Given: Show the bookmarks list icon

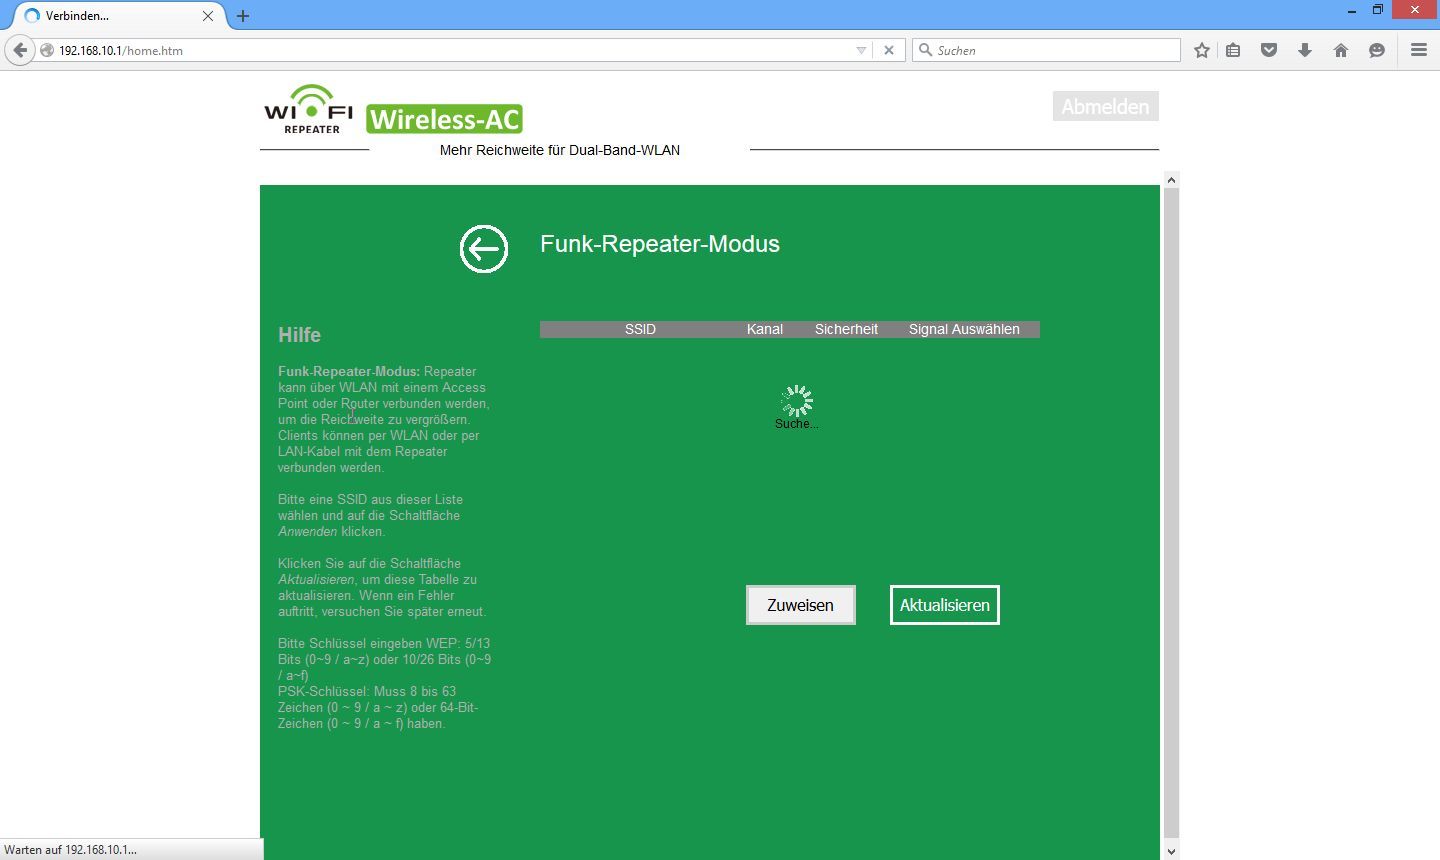Looking at the screenshot, I should coord(1234,50).
